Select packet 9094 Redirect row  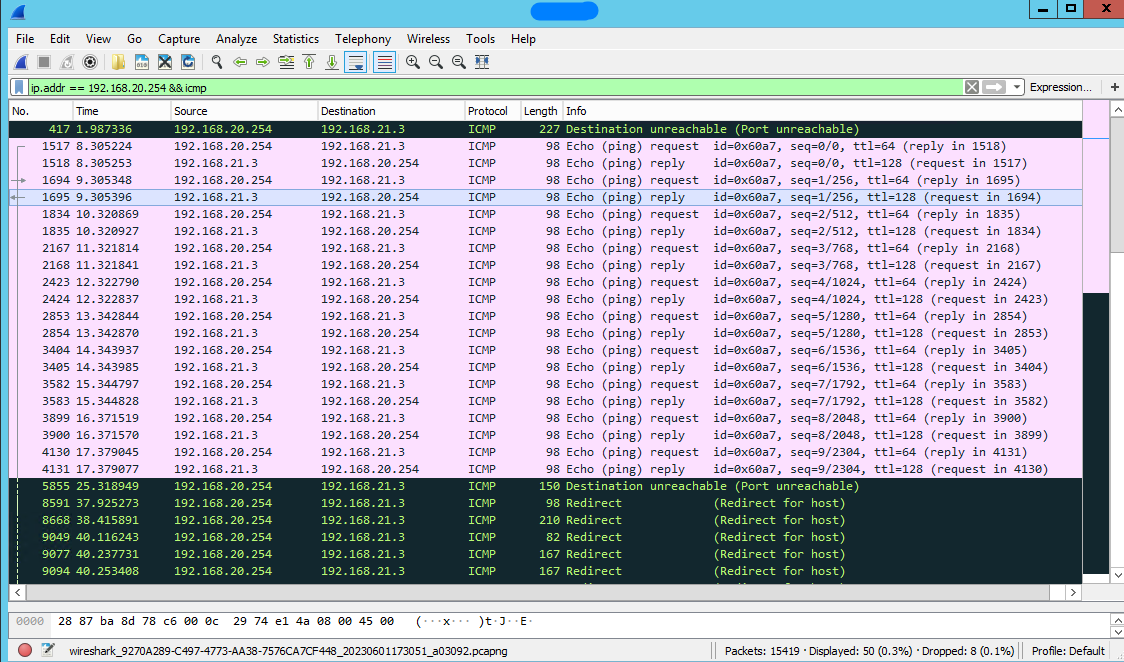[546, 571]
